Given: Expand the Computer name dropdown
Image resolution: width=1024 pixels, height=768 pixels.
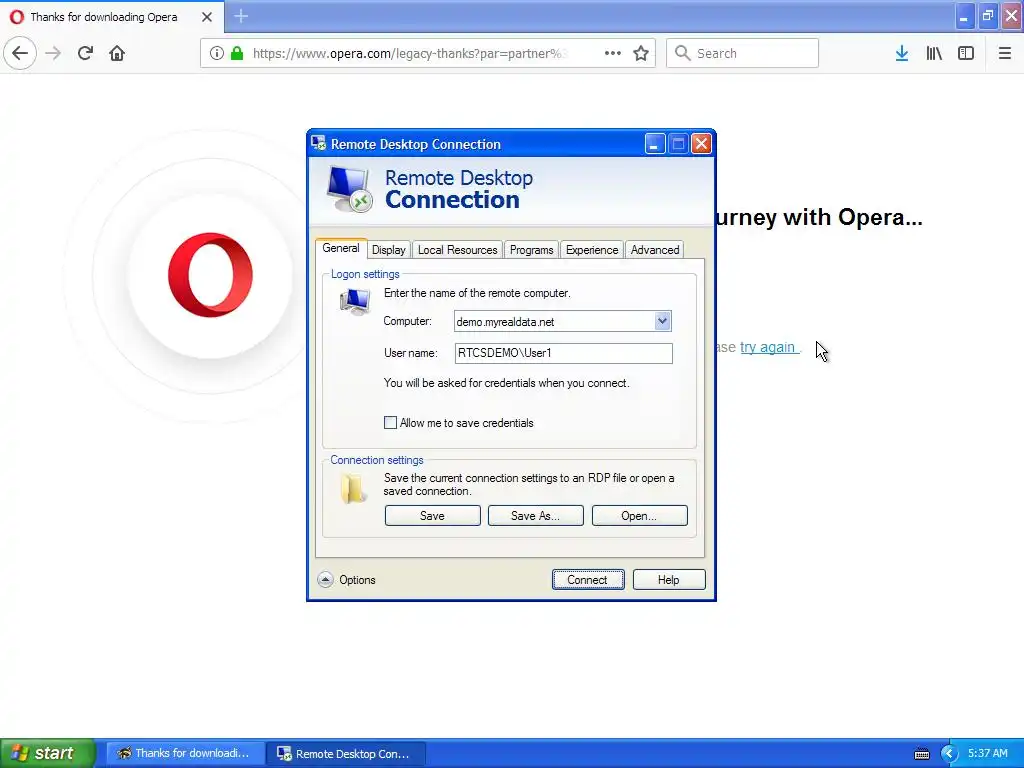Looking at the screenshot, I should (x=662, y=321).
